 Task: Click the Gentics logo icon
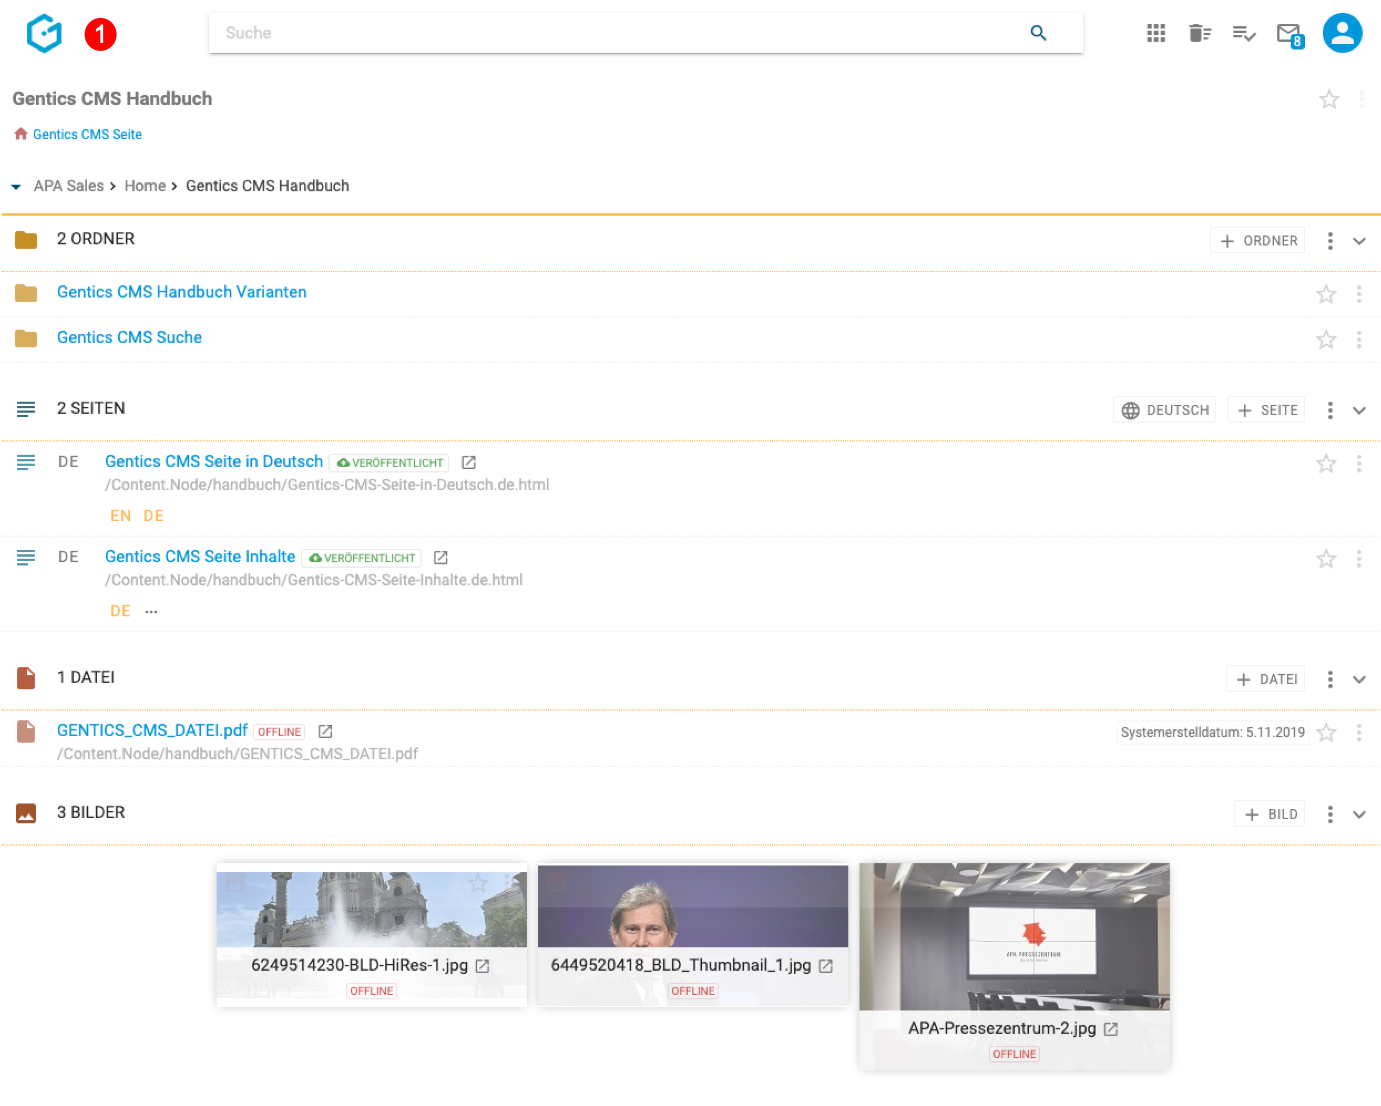click(x=44, y=33)
